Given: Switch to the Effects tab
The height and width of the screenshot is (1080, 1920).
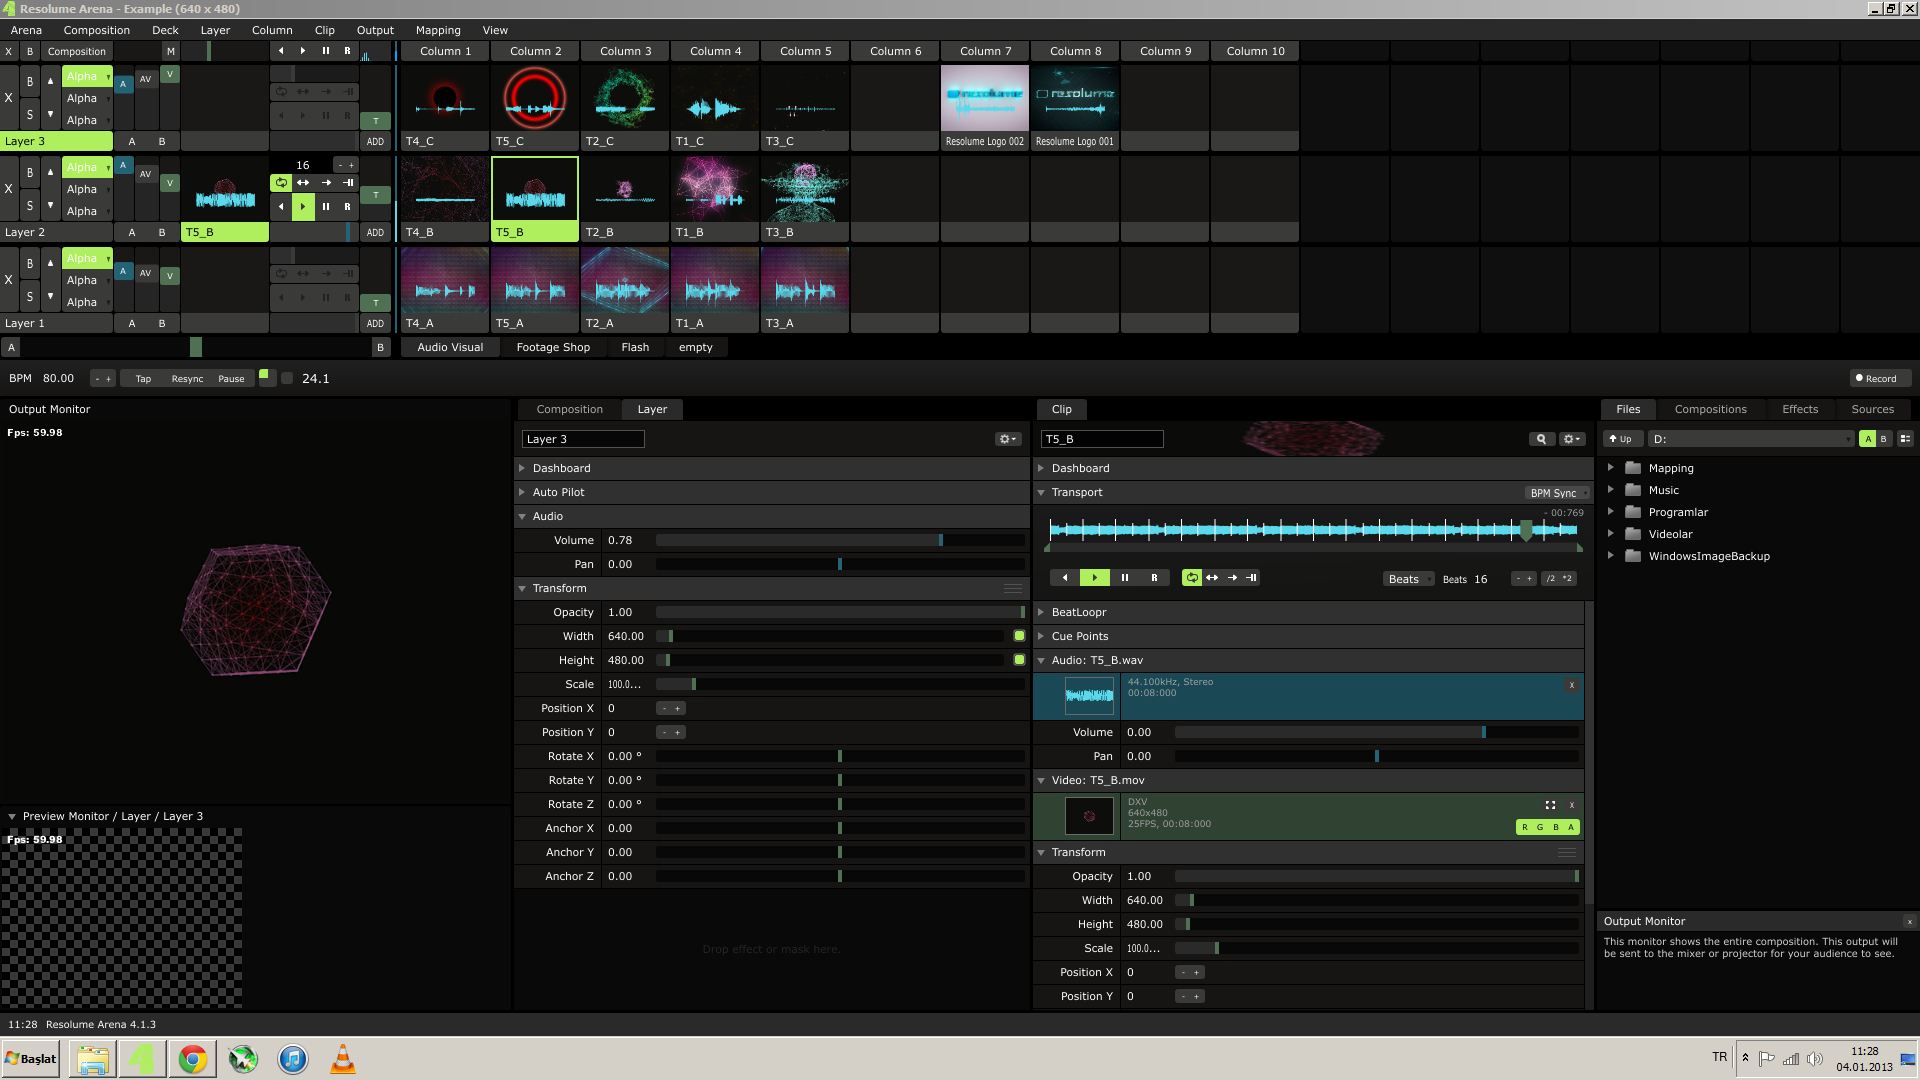Looking at the screenshot, I should click(1799, 409).
